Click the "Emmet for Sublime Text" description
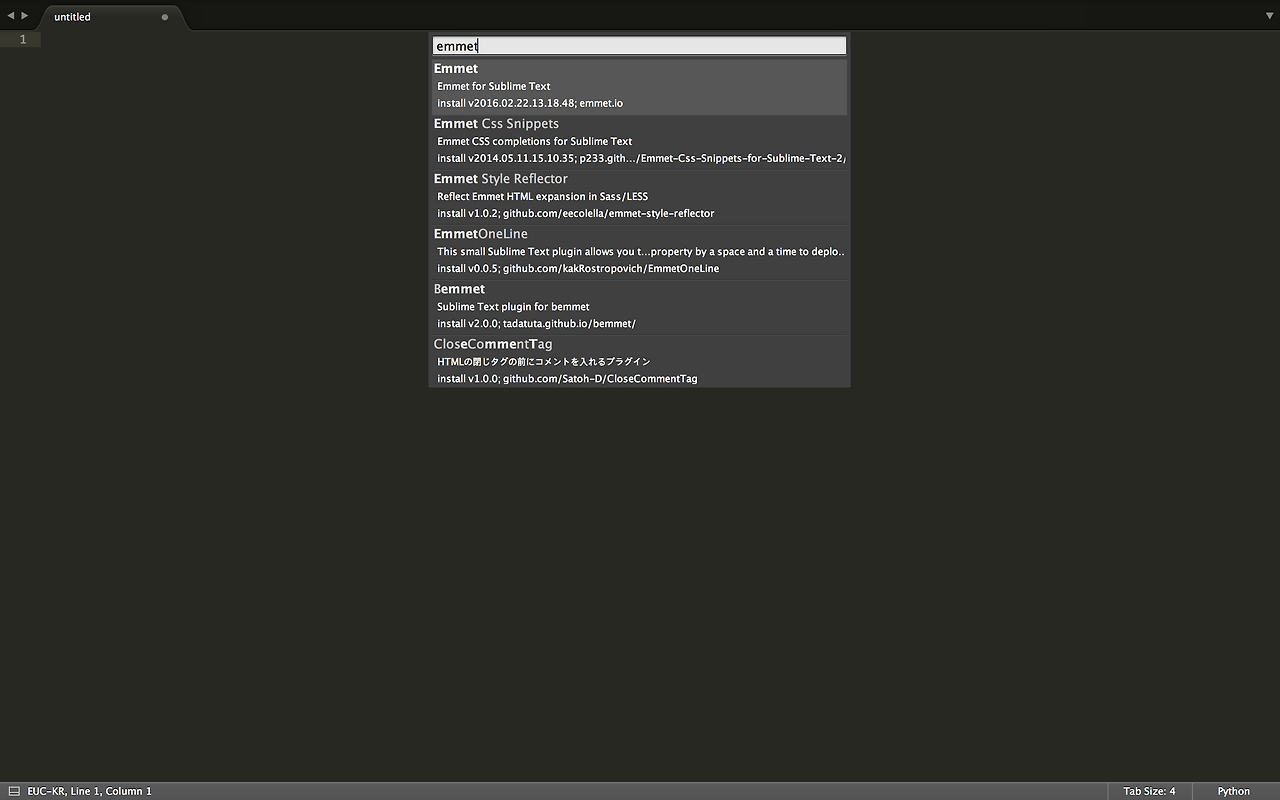This screenshot has height=800, width=1280. [x=494, y=86]
